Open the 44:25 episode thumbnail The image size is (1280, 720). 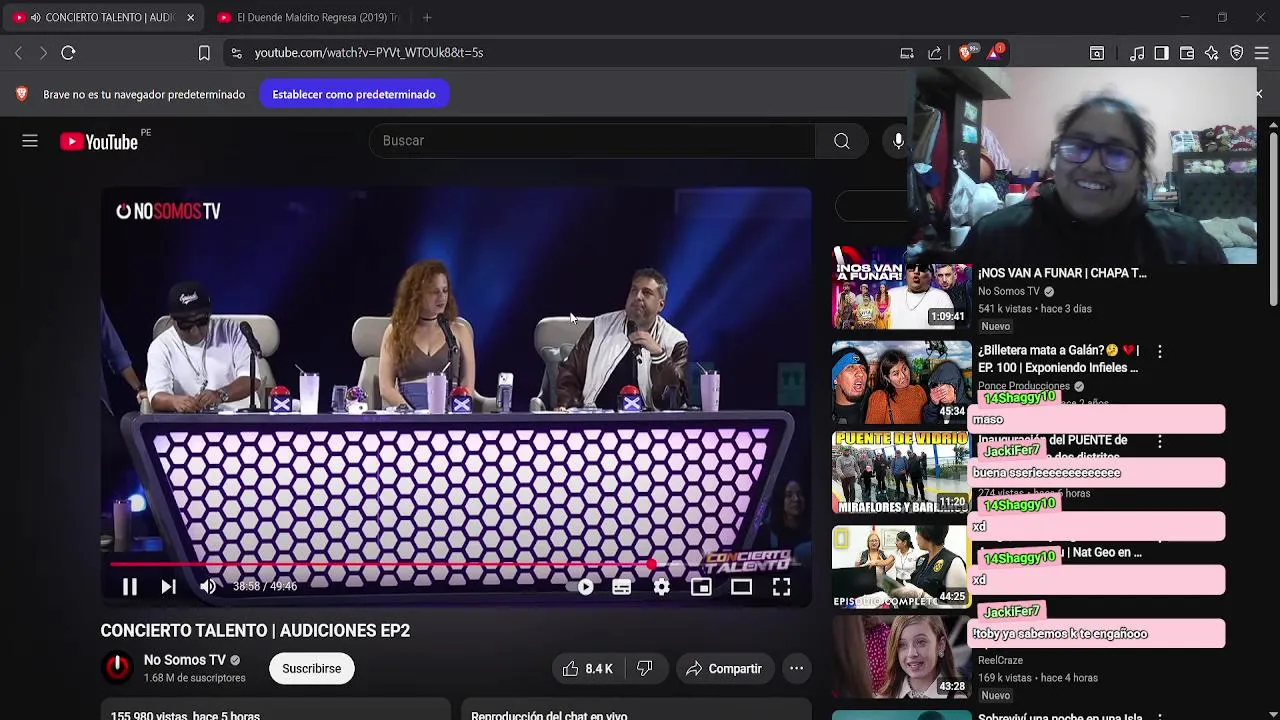901,566
